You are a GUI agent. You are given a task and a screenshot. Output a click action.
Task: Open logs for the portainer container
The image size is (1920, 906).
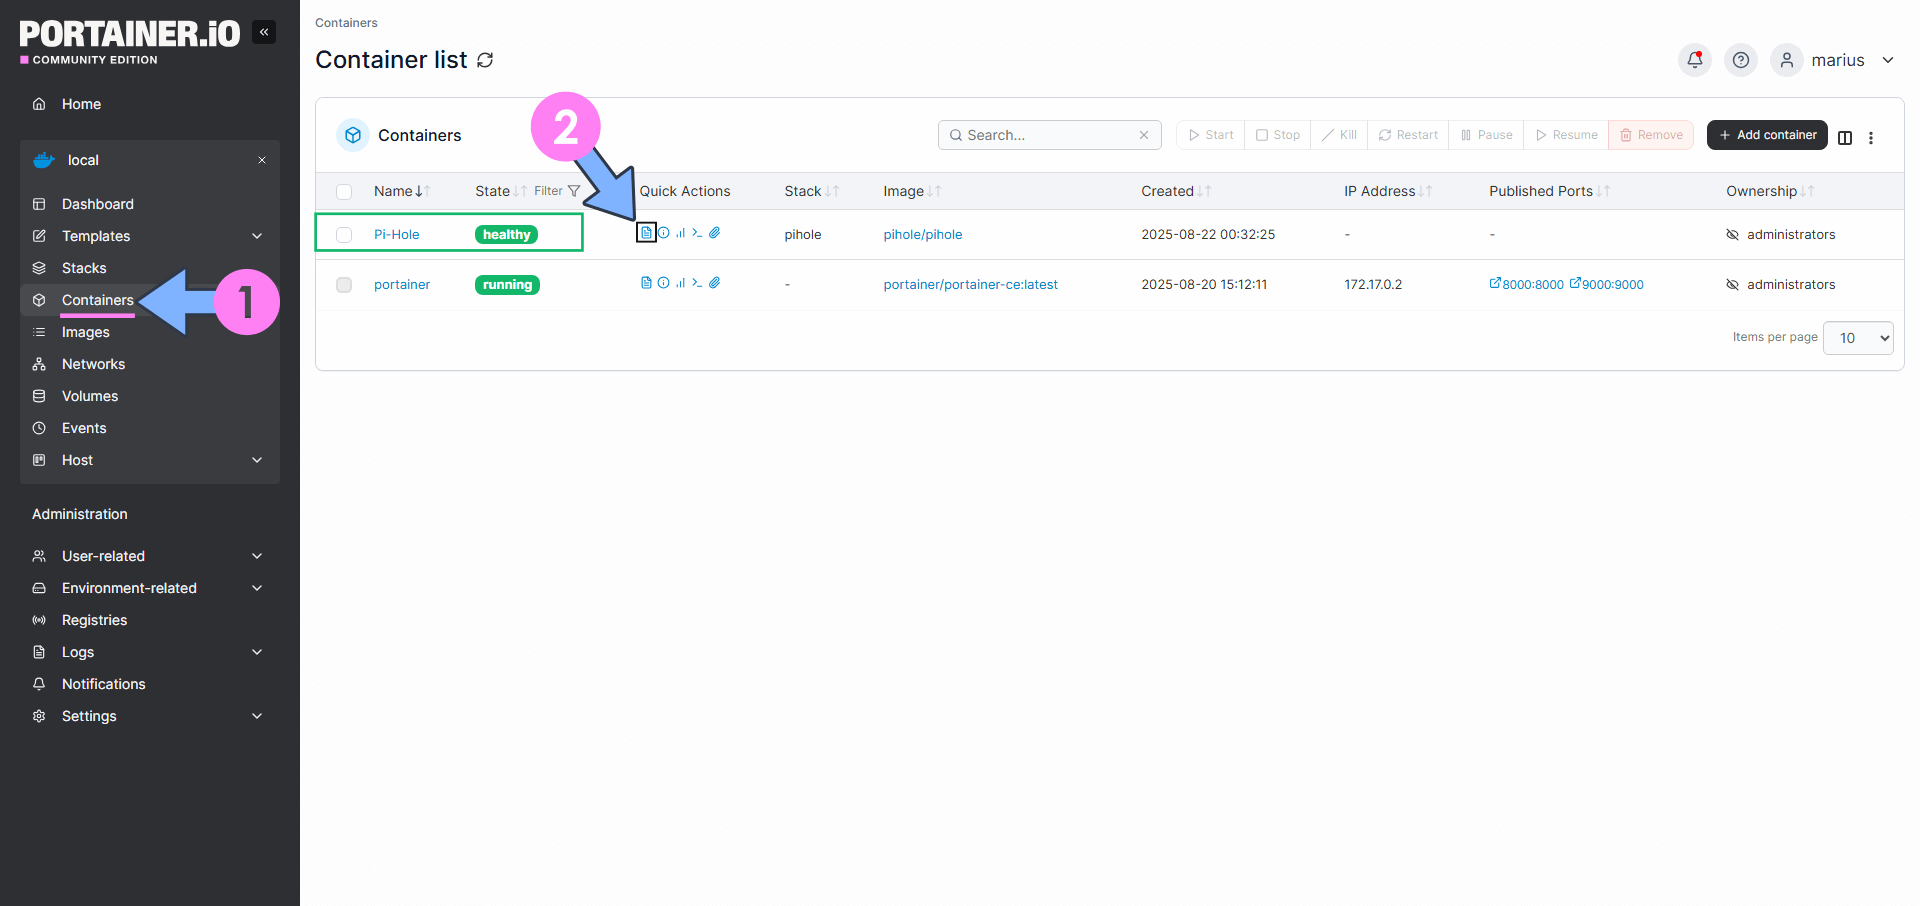tap(646, 283)
